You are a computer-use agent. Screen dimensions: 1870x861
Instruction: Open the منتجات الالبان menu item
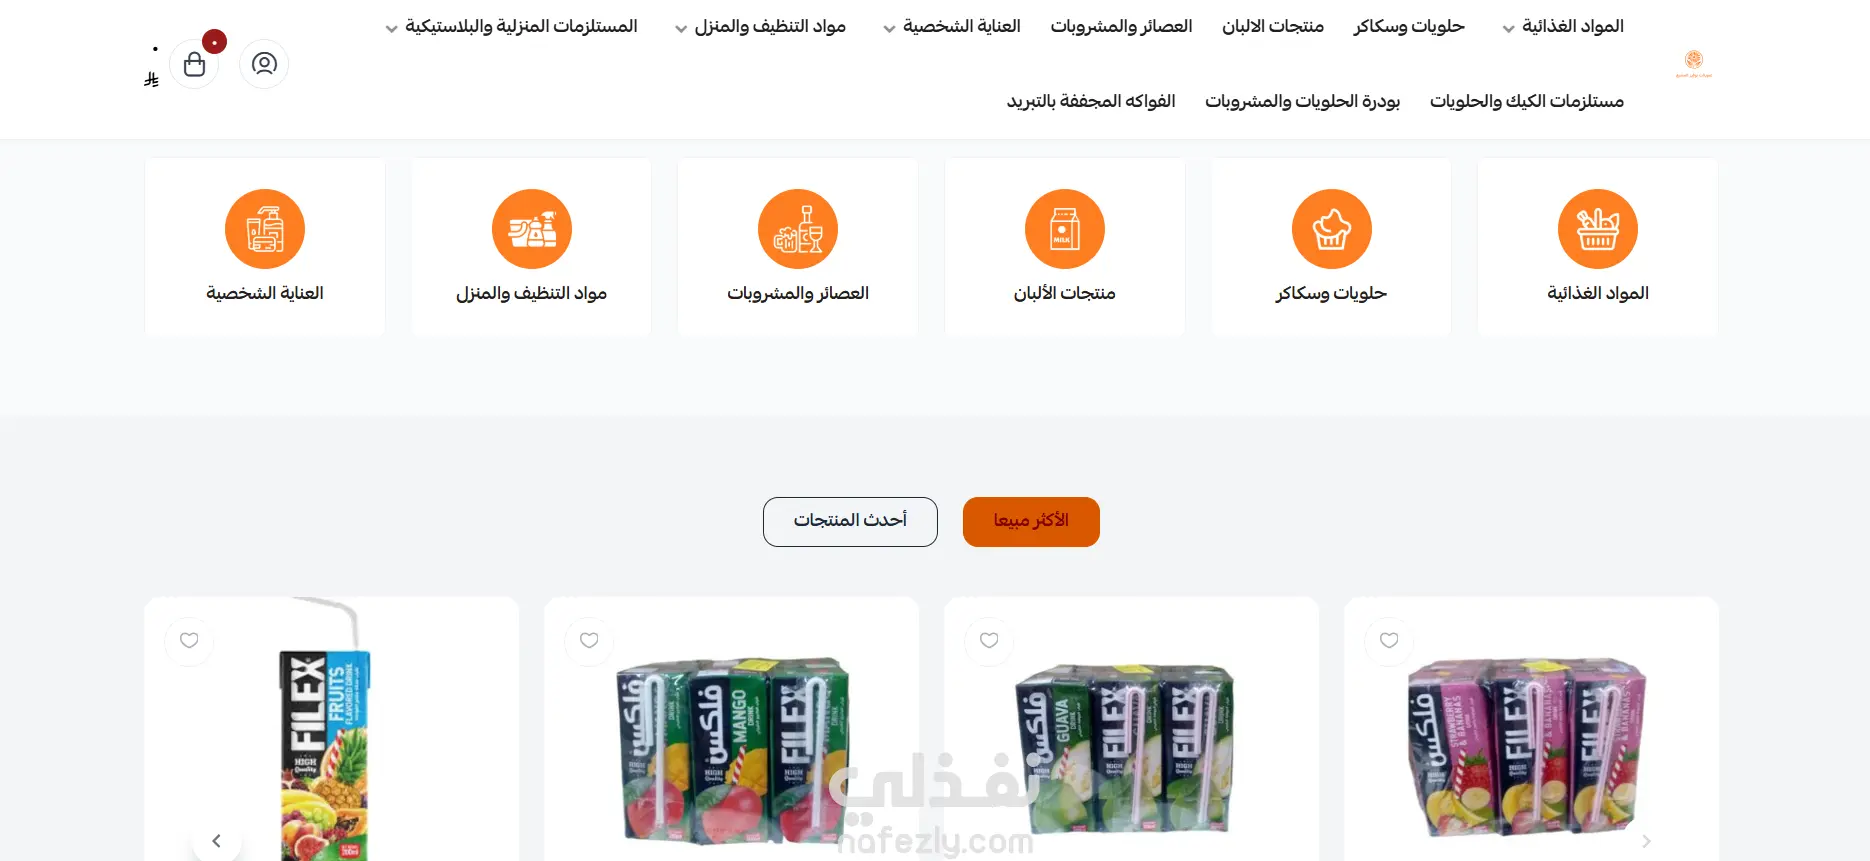[1273, 26]
